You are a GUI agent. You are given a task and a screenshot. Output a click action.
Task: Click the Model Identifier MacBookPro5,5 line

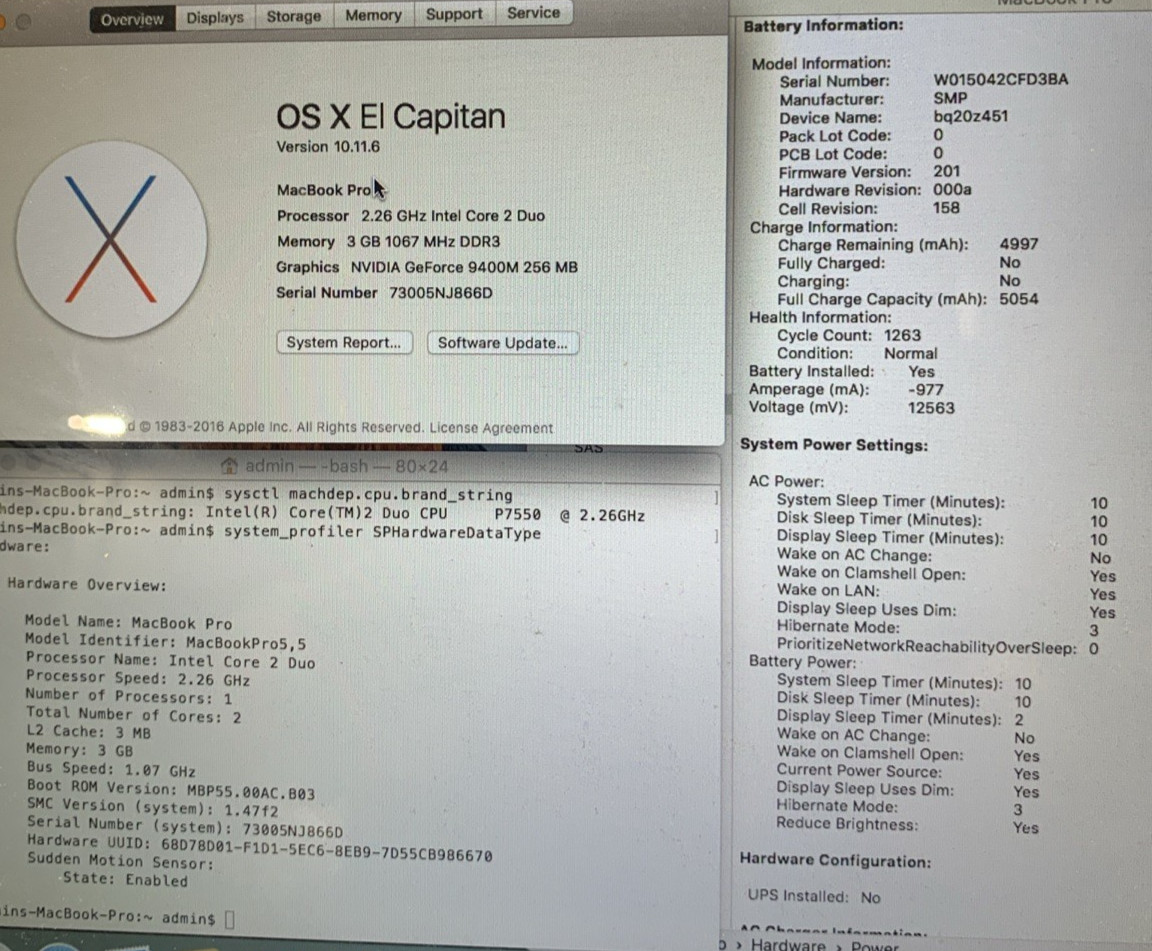click(165, 642)
